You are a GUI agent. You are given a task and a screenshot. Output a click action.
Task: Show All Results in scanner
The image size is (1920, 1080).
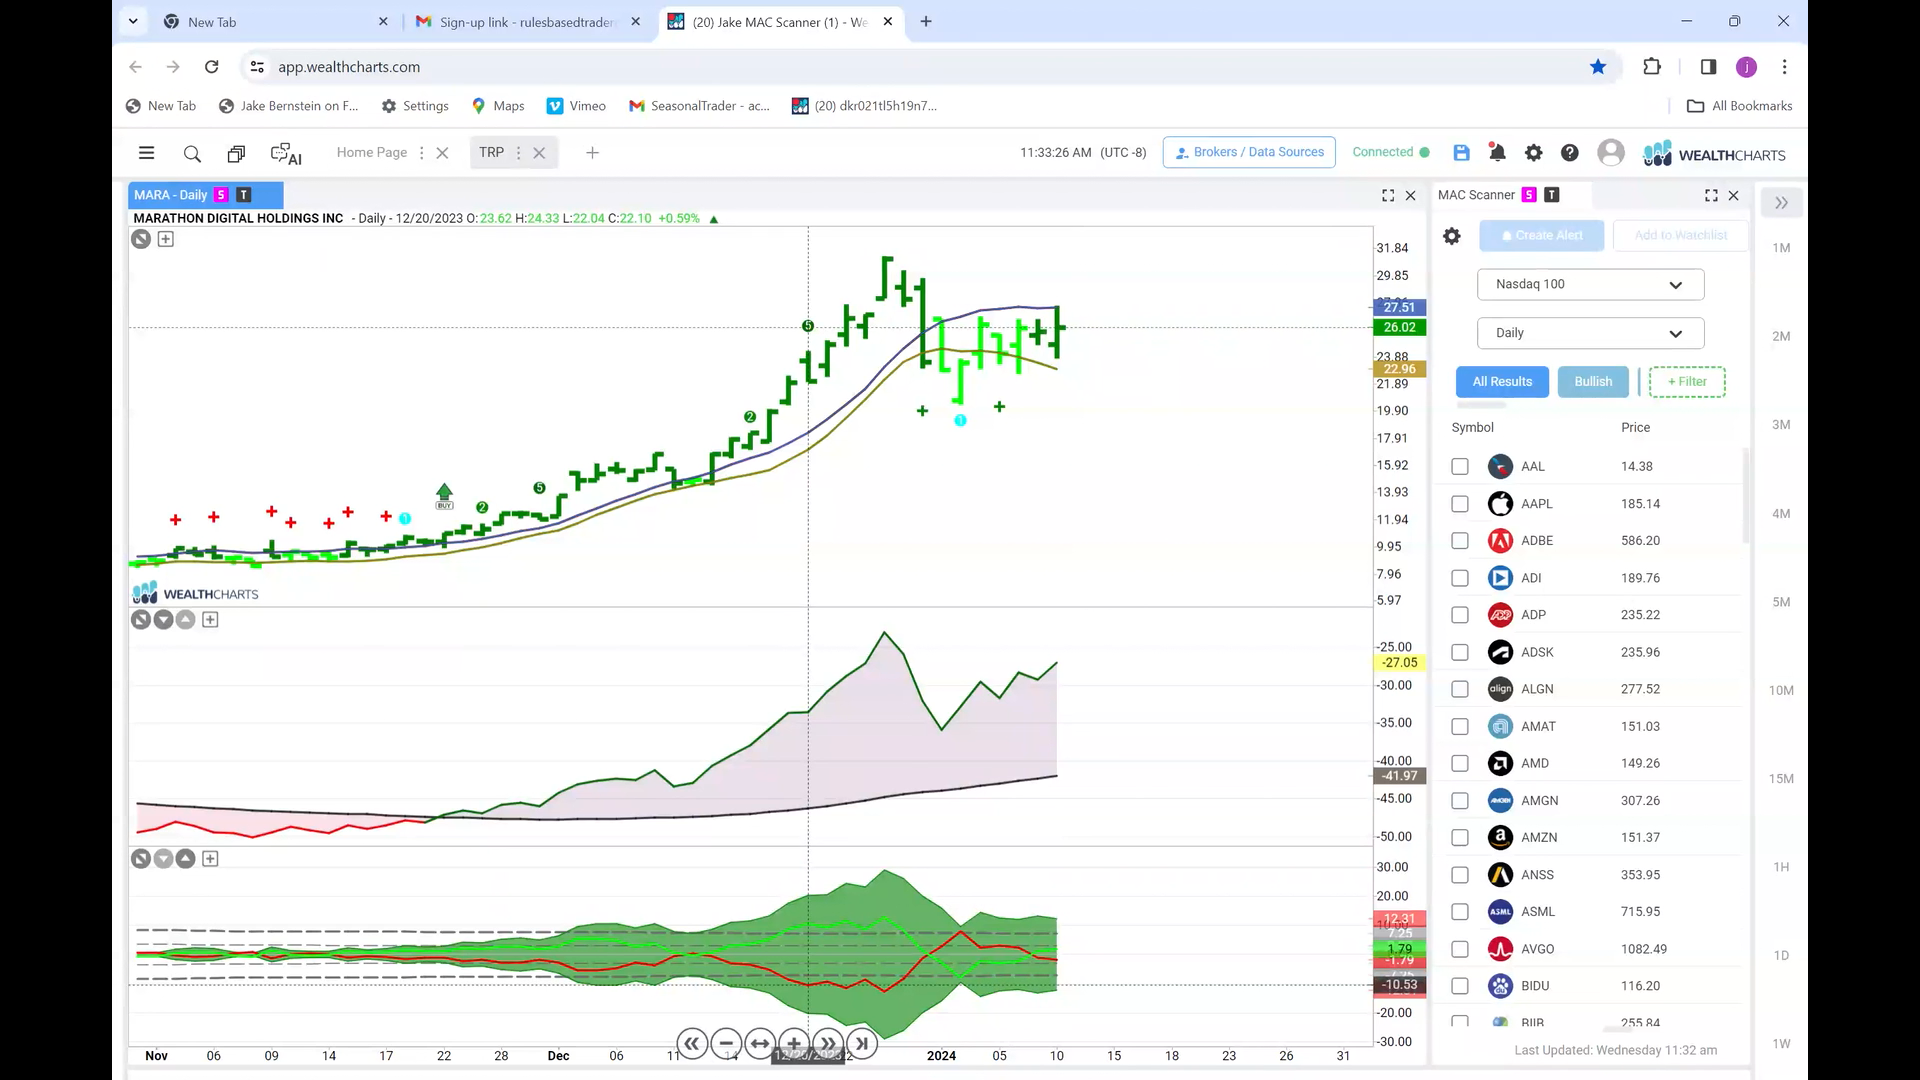(x=1502, y=382)
